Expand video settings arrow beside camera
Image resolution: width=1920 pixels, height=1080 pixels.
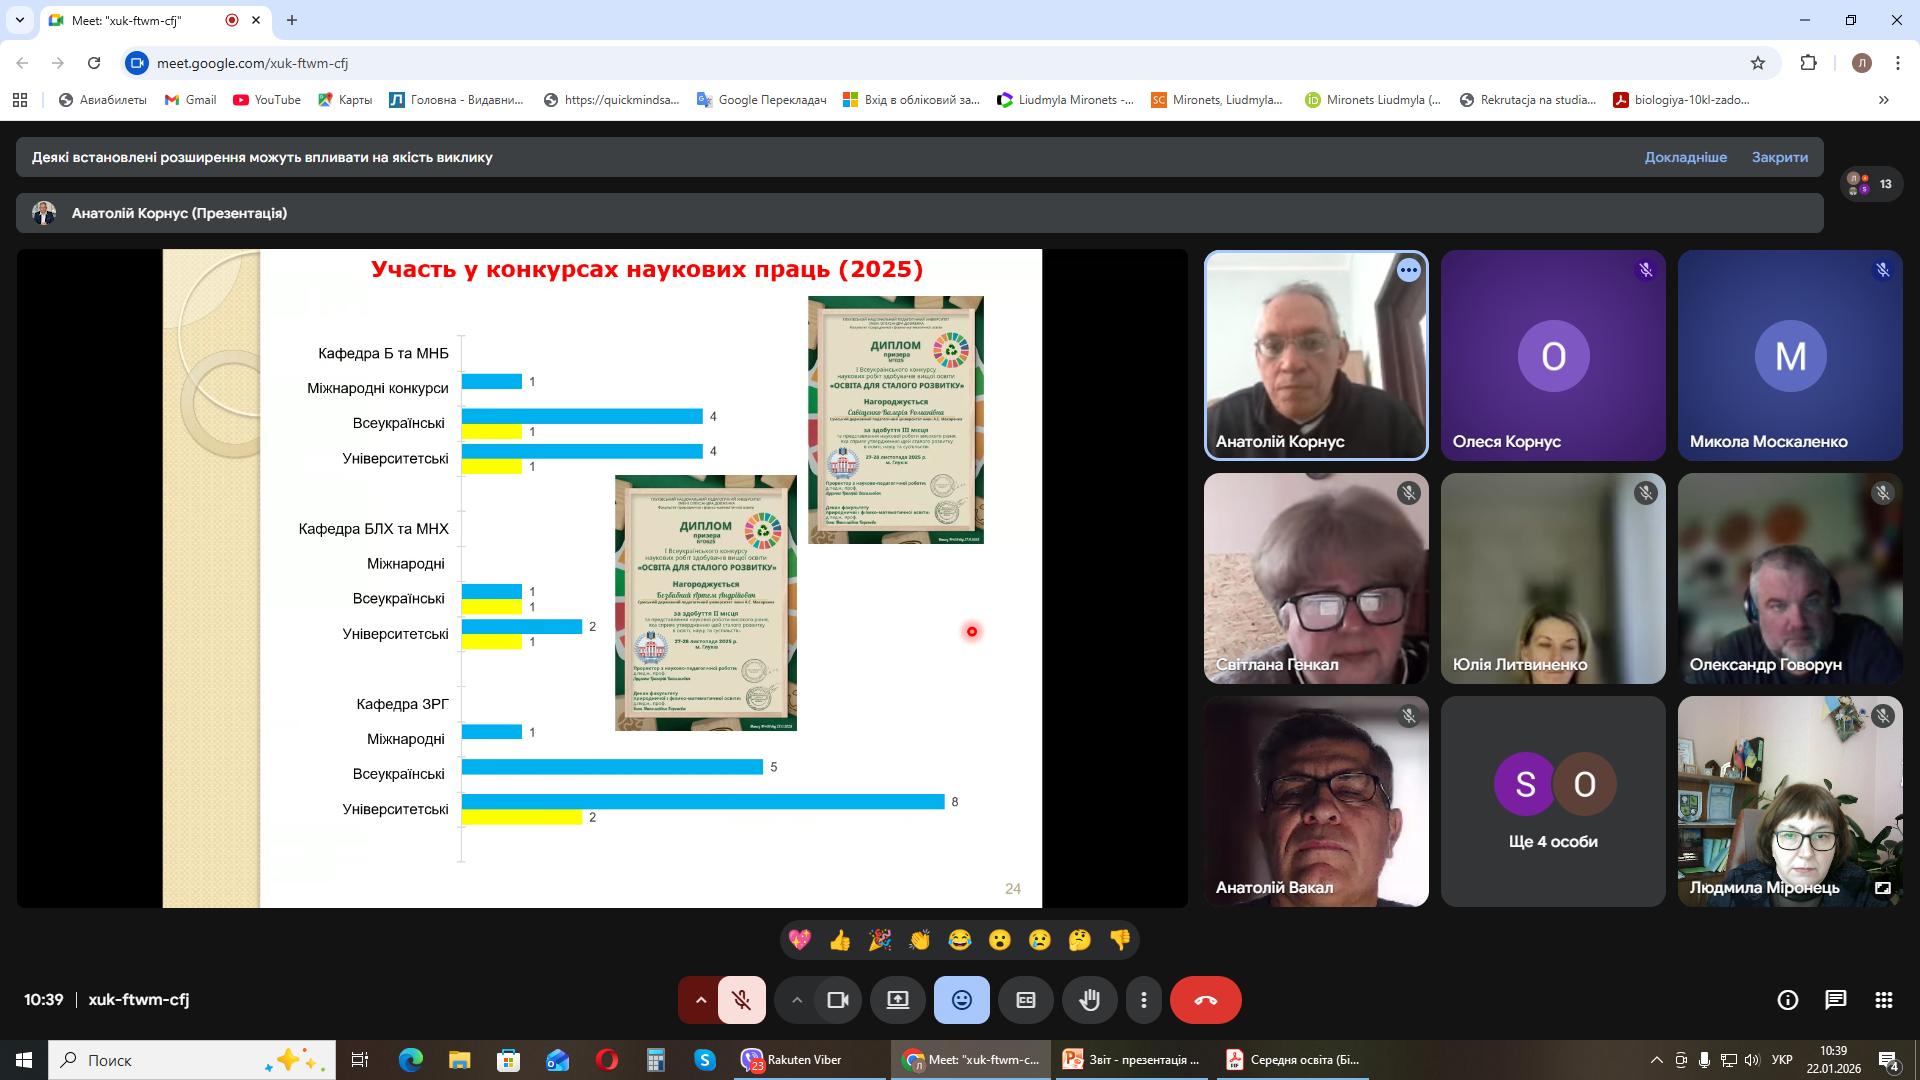(x=796, y=1000)
